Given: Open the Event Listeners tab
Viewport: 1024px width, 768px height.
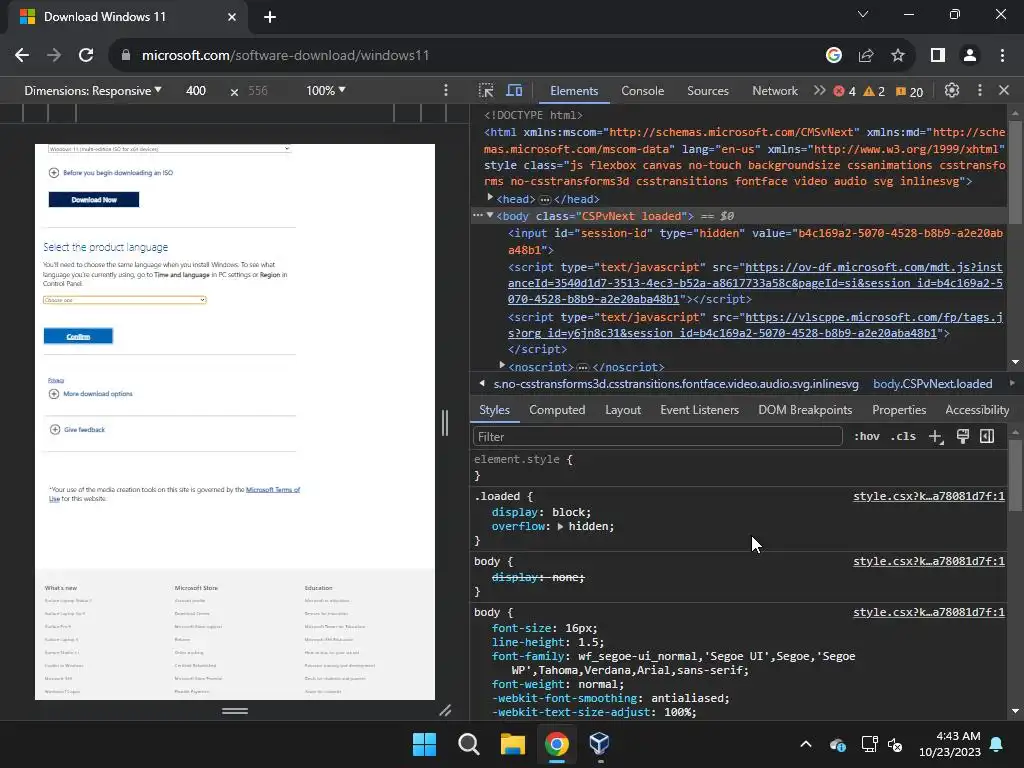Looking at the screenshot, I should pos(699,409).
